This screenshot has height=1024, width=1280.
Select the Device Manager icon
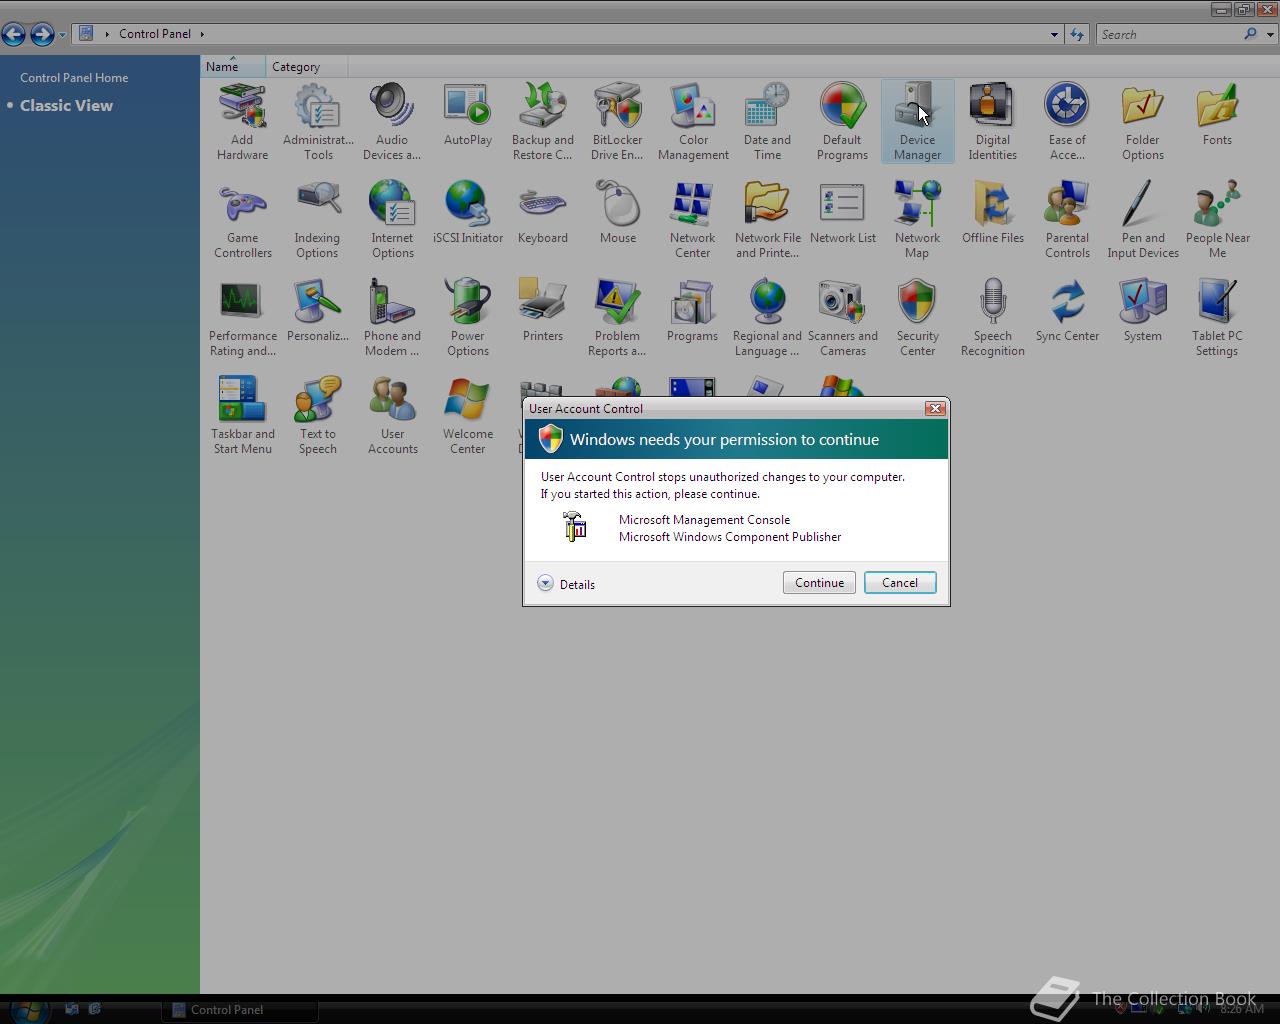click(x=917, y=121)
